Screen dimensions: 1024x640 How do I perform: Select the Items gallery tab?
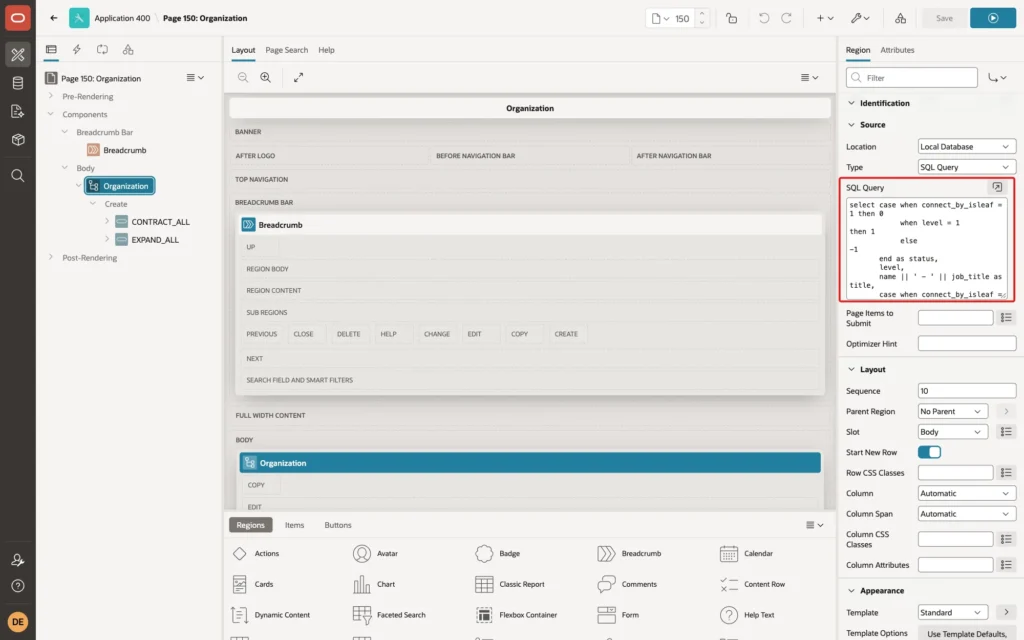click(x=295, y=525)
